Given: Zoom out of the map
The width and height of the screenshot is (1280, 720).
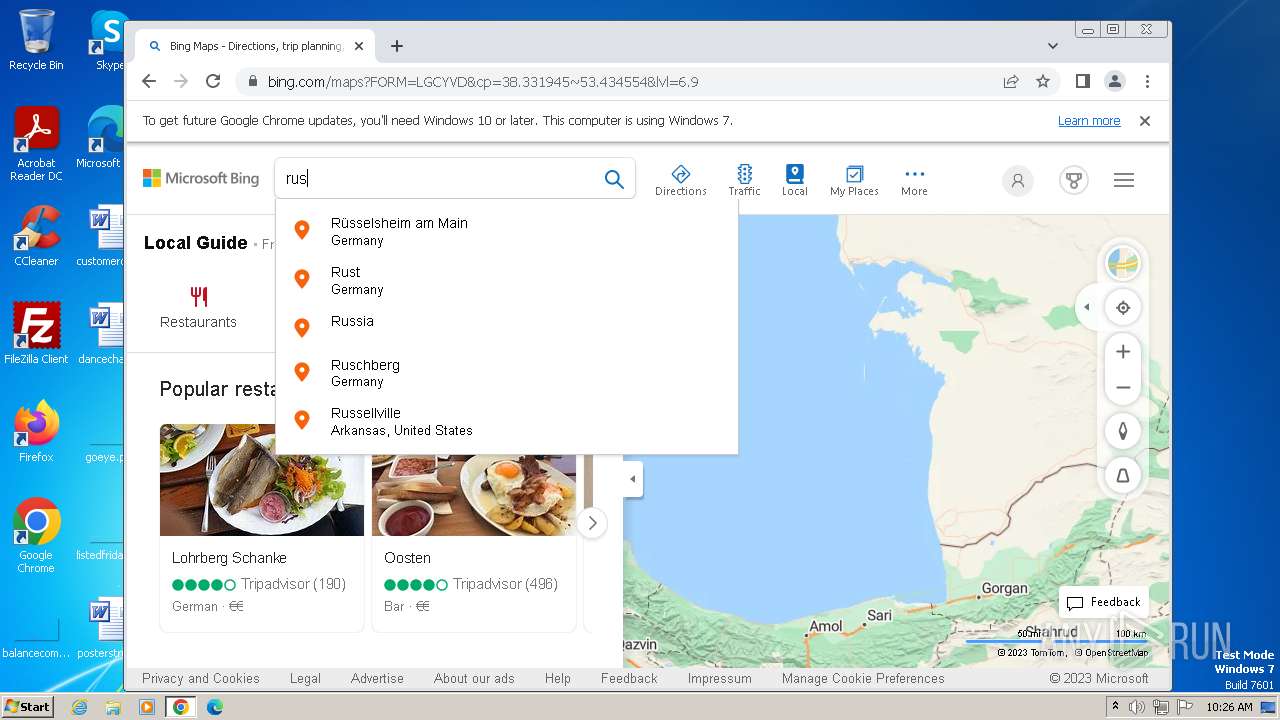Looking at the screenshot, I should pos(1123,387).
